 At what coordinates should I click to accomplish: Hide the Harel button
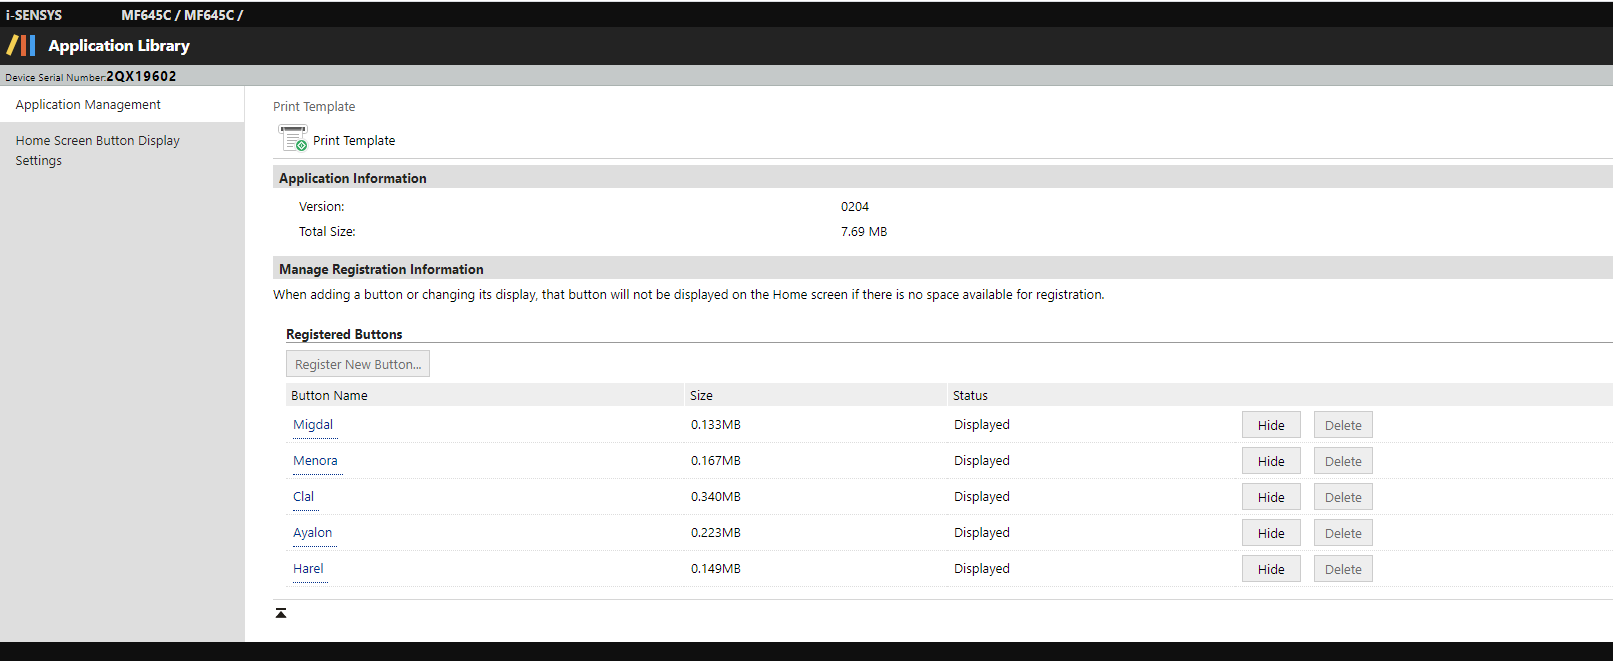pyautogui.click(x=1271, y=569)
